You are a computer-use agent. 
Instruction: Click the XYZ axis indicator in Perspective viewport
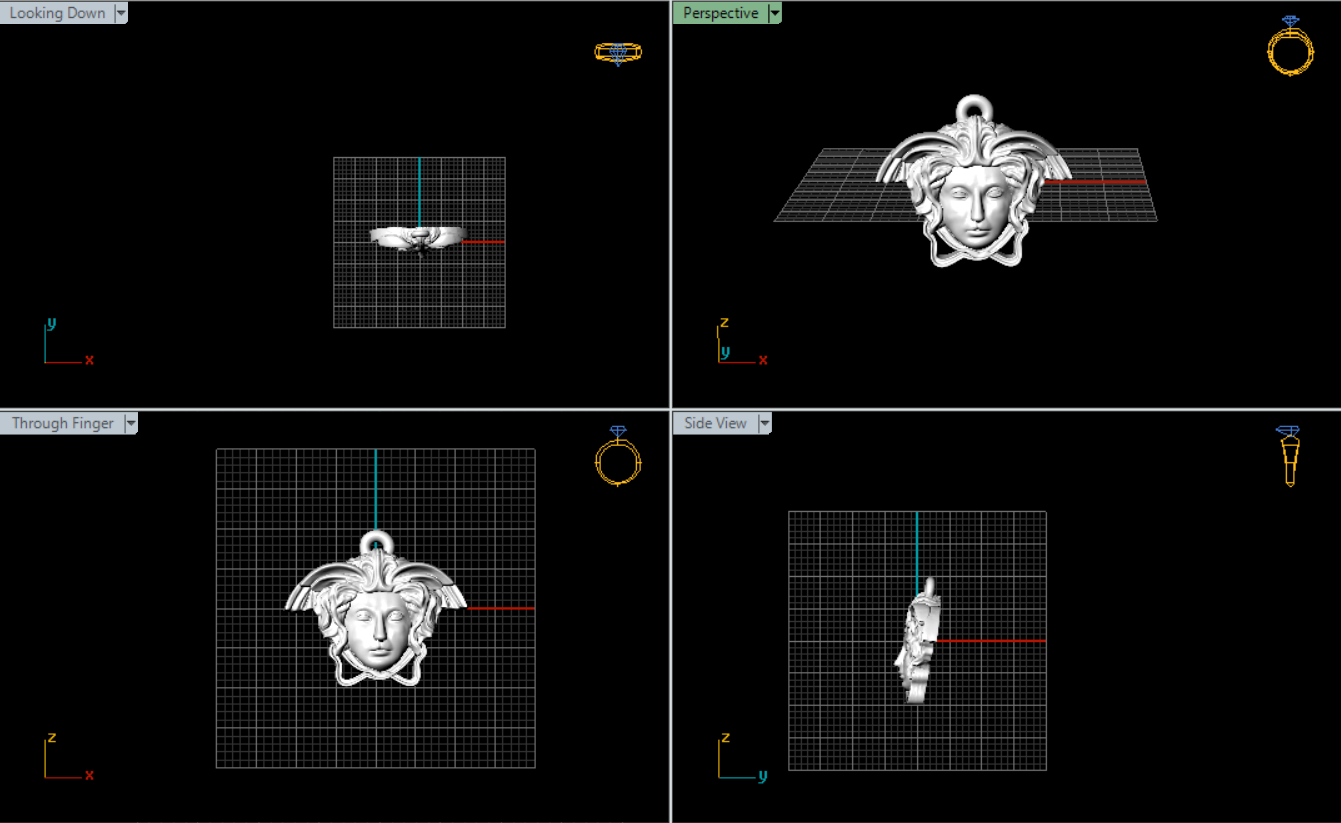[x=740, y=343]
